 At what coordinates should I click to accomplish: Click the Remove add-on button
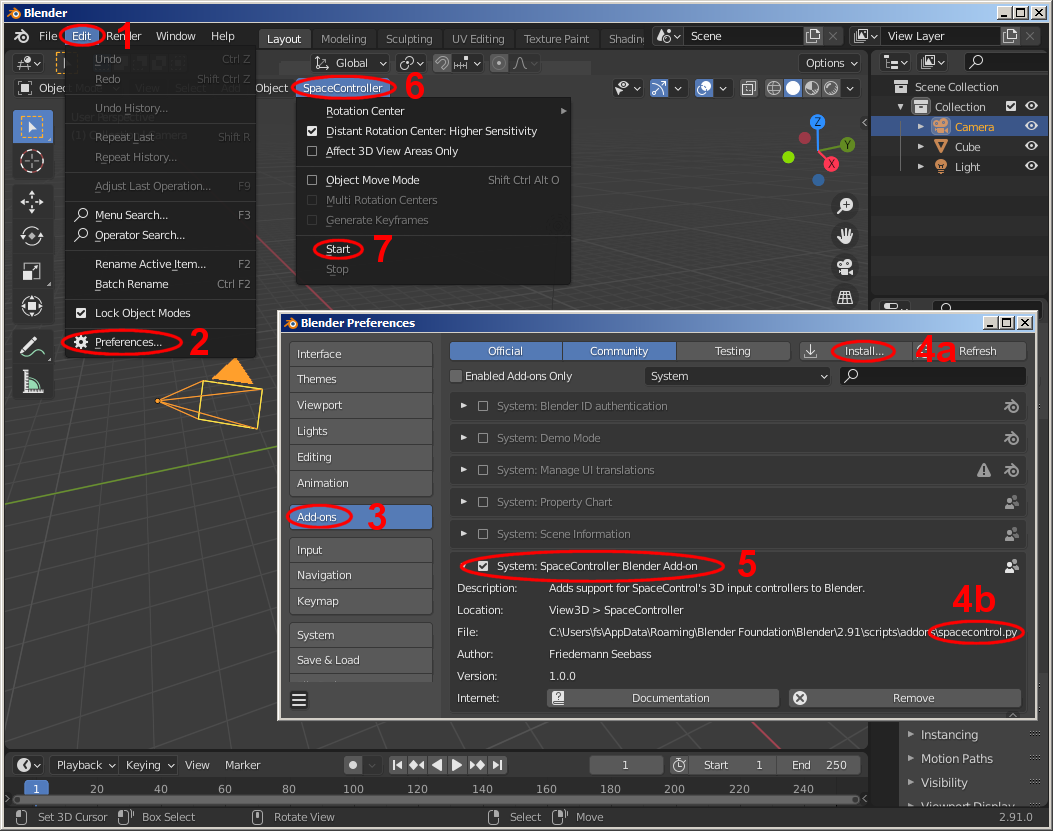905,698
